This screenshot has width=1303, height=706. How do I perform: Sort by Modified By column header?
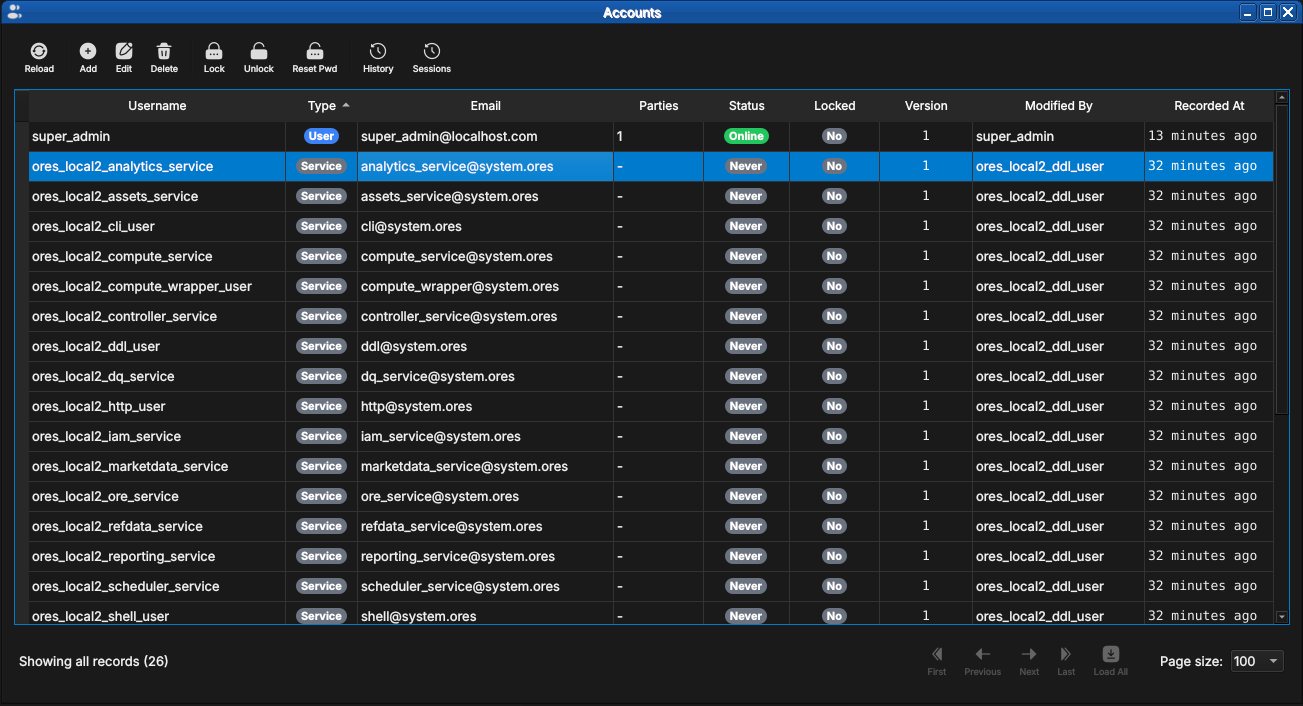[x=1058, y=106]
